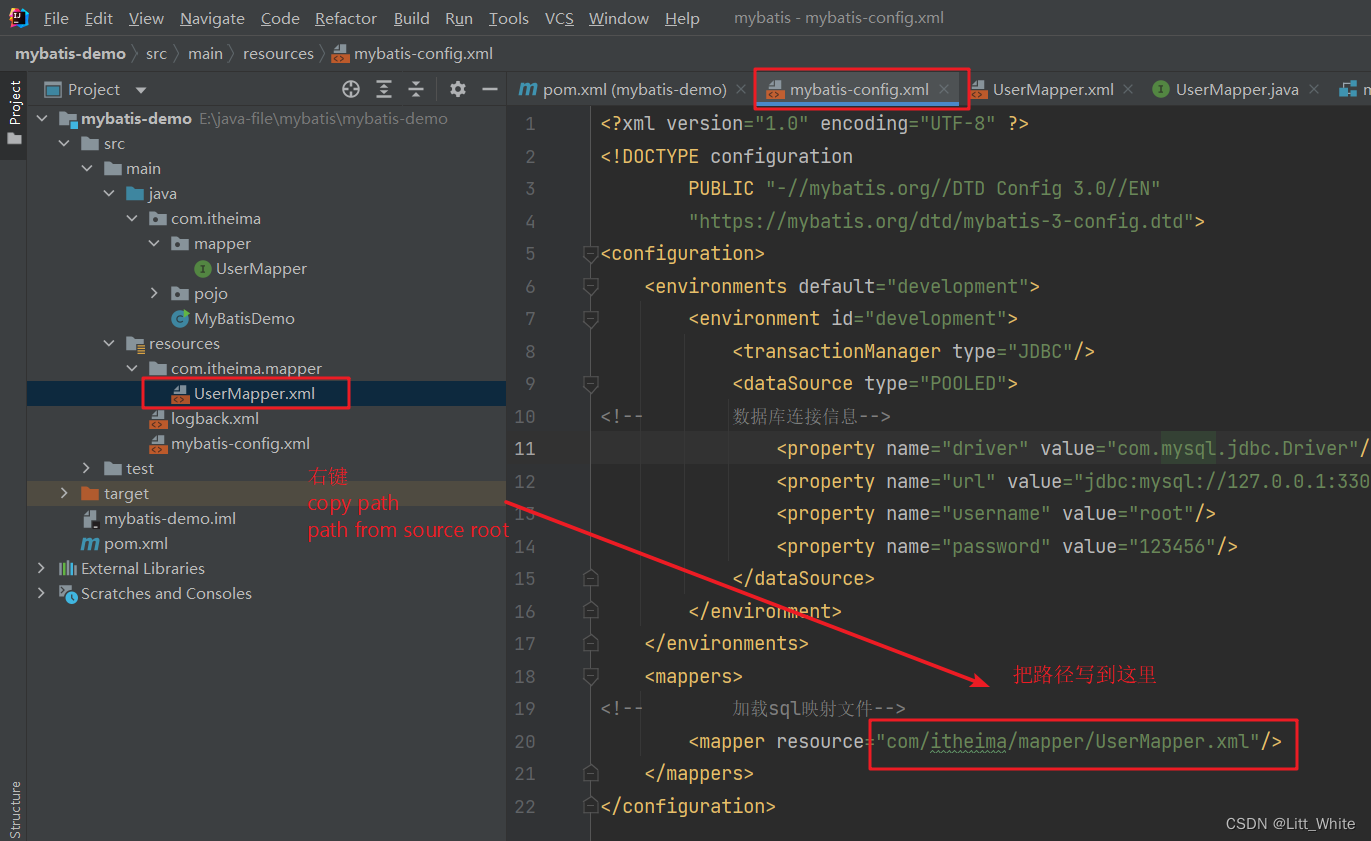Fold the configuration tag at line 5
This screenshot has width=1371, height=841.
pyautogui.click(x=590, y=254)
